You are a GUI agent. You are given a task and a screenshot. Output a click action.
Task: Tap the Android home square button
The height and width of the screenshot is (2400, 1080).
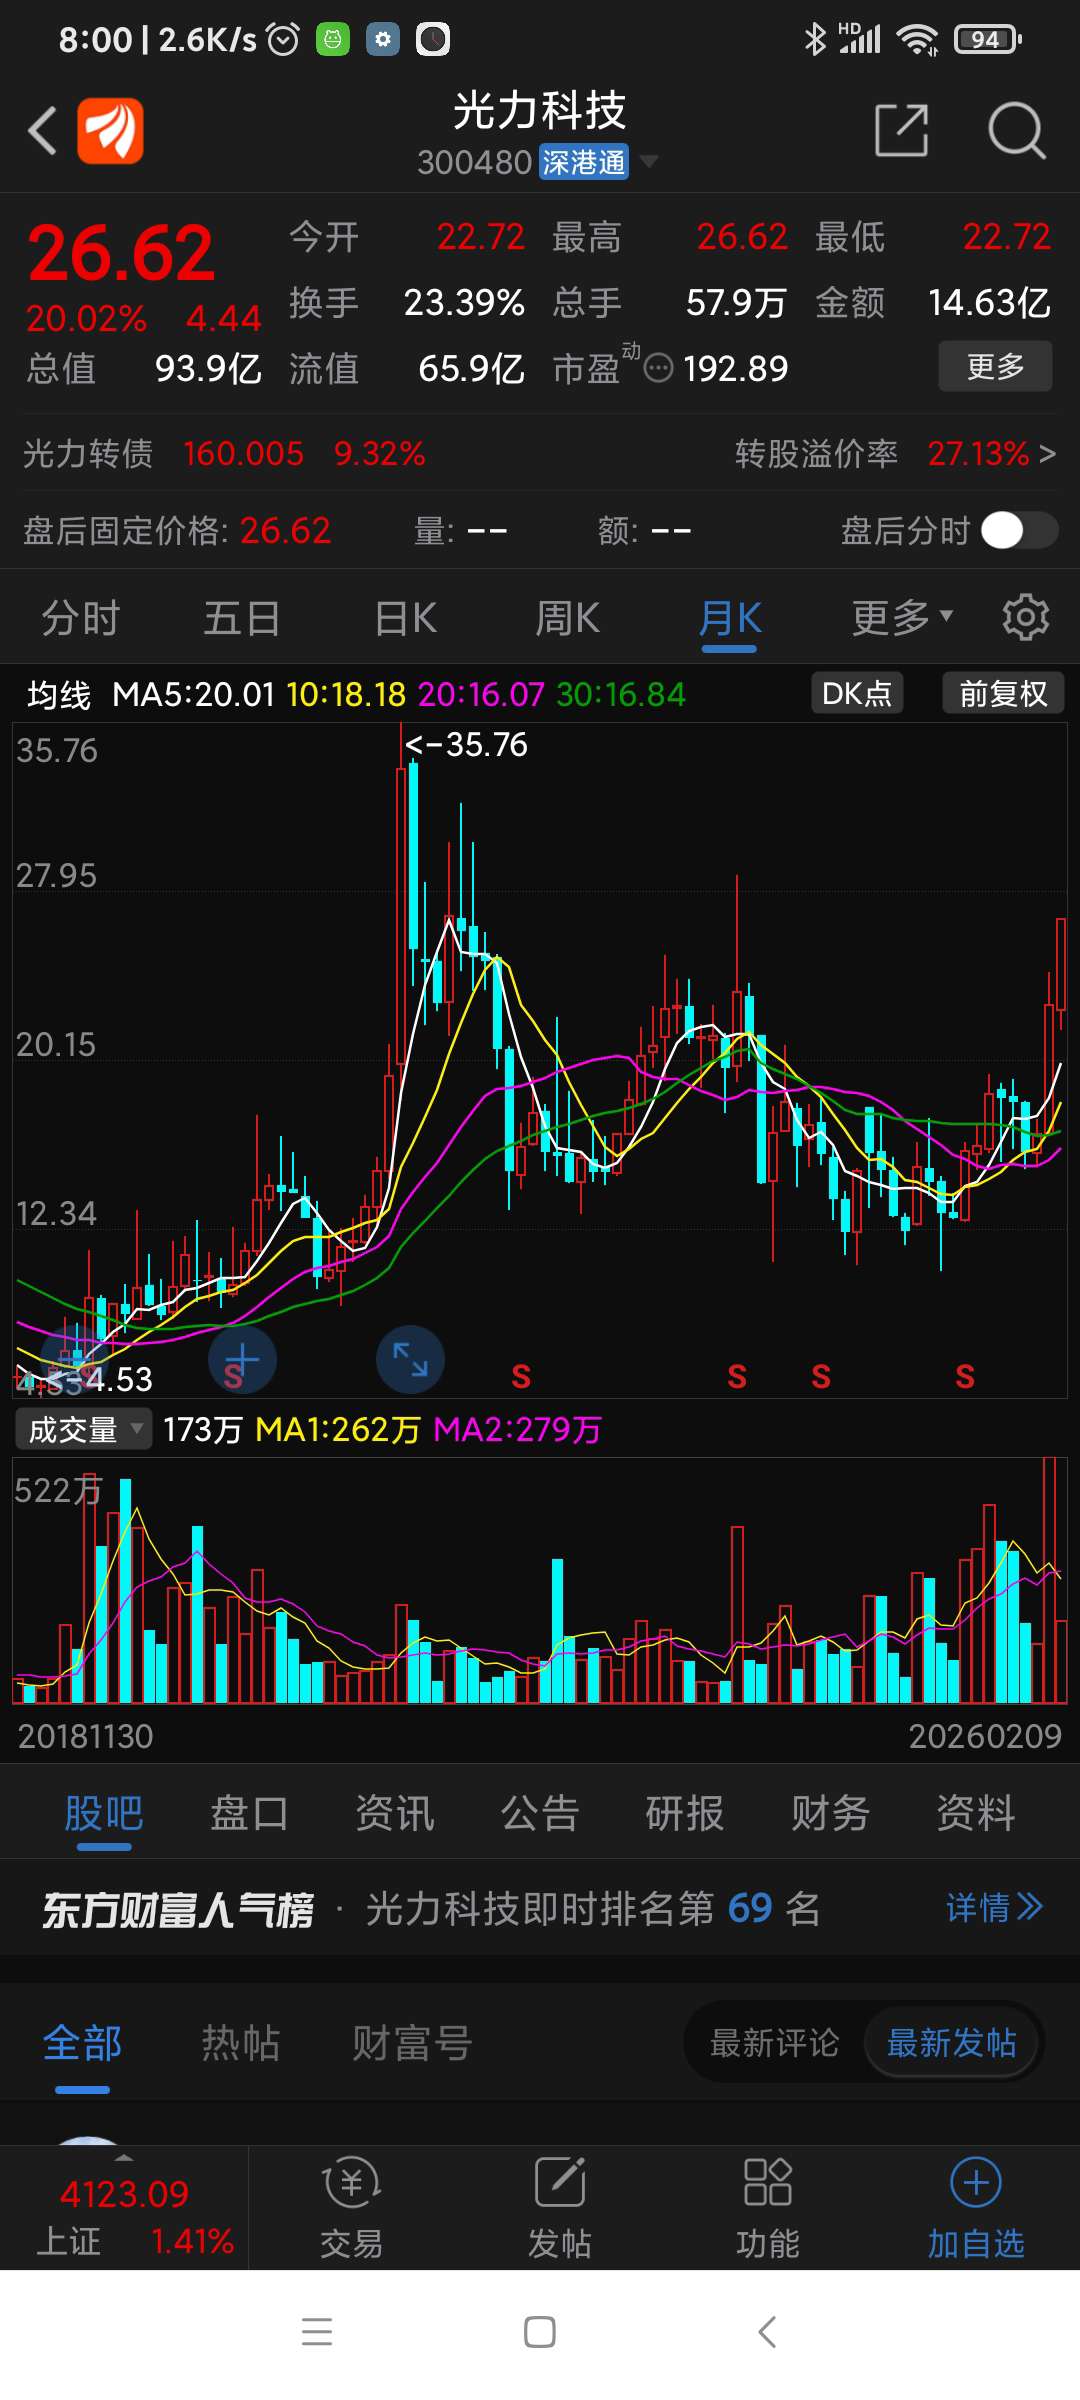[540, 2332]
